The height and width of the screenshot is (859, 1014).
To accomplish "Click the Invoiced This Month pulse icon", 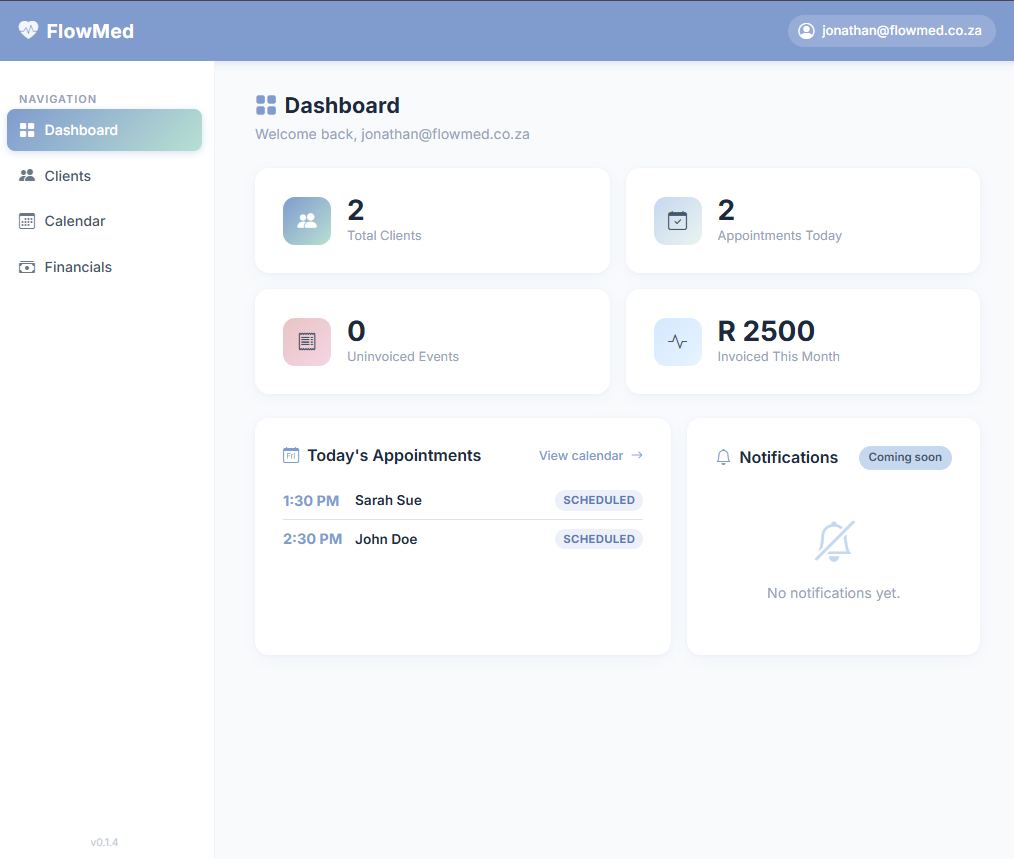I will [678, 342].
